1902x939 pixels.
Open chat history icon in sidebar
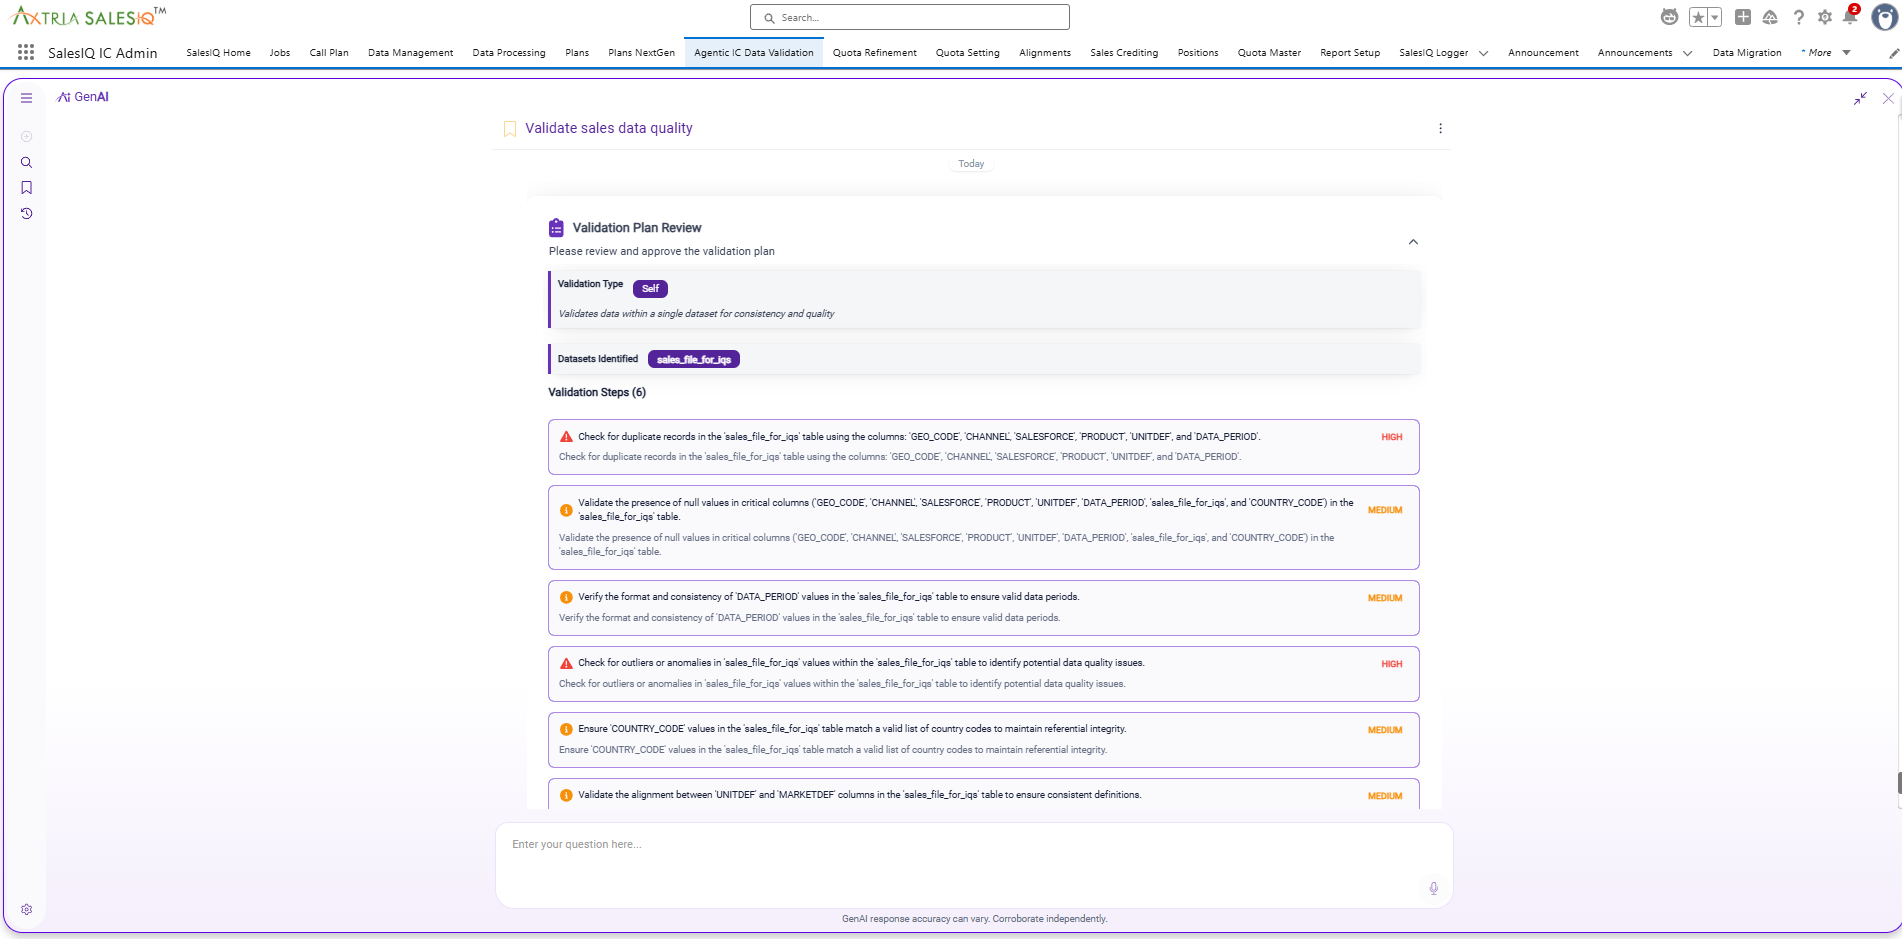tap(27, 214)
